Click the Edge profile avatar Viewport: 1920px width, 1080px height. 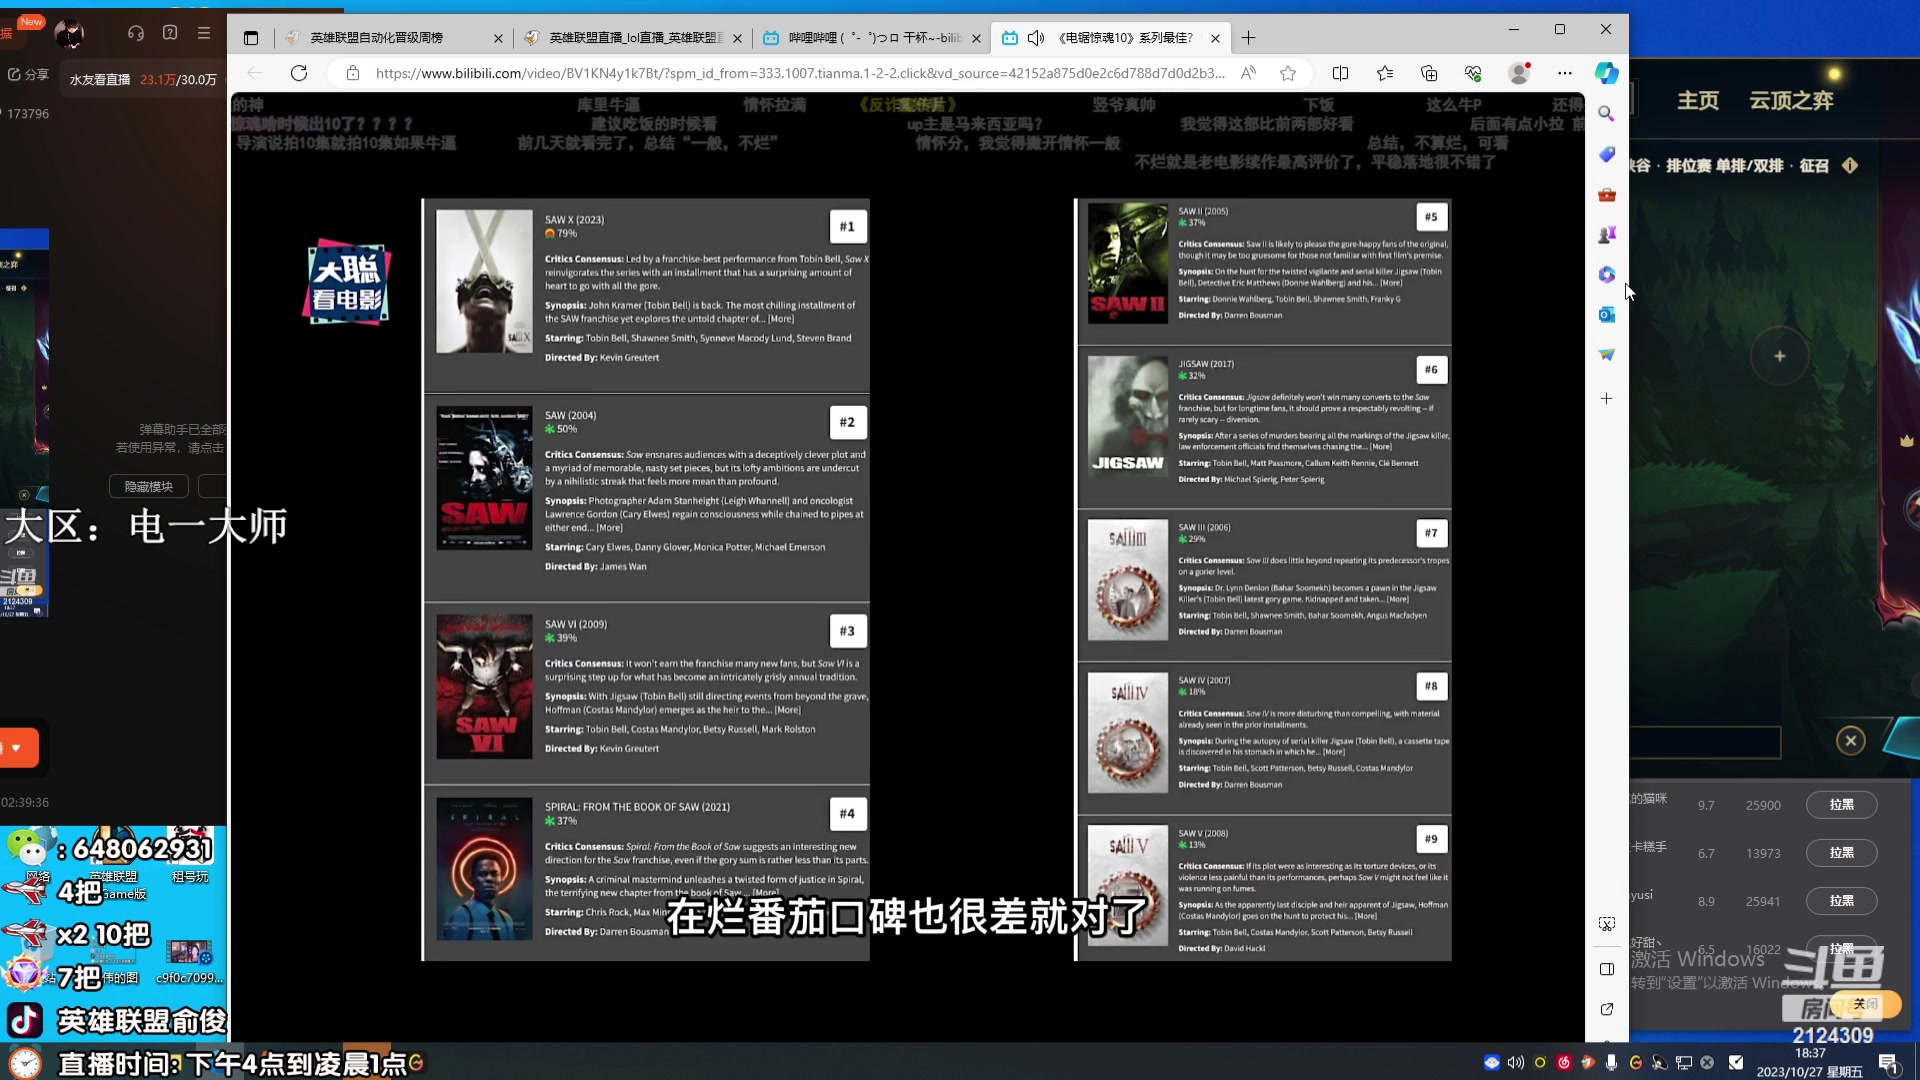tap(1519, 73)
